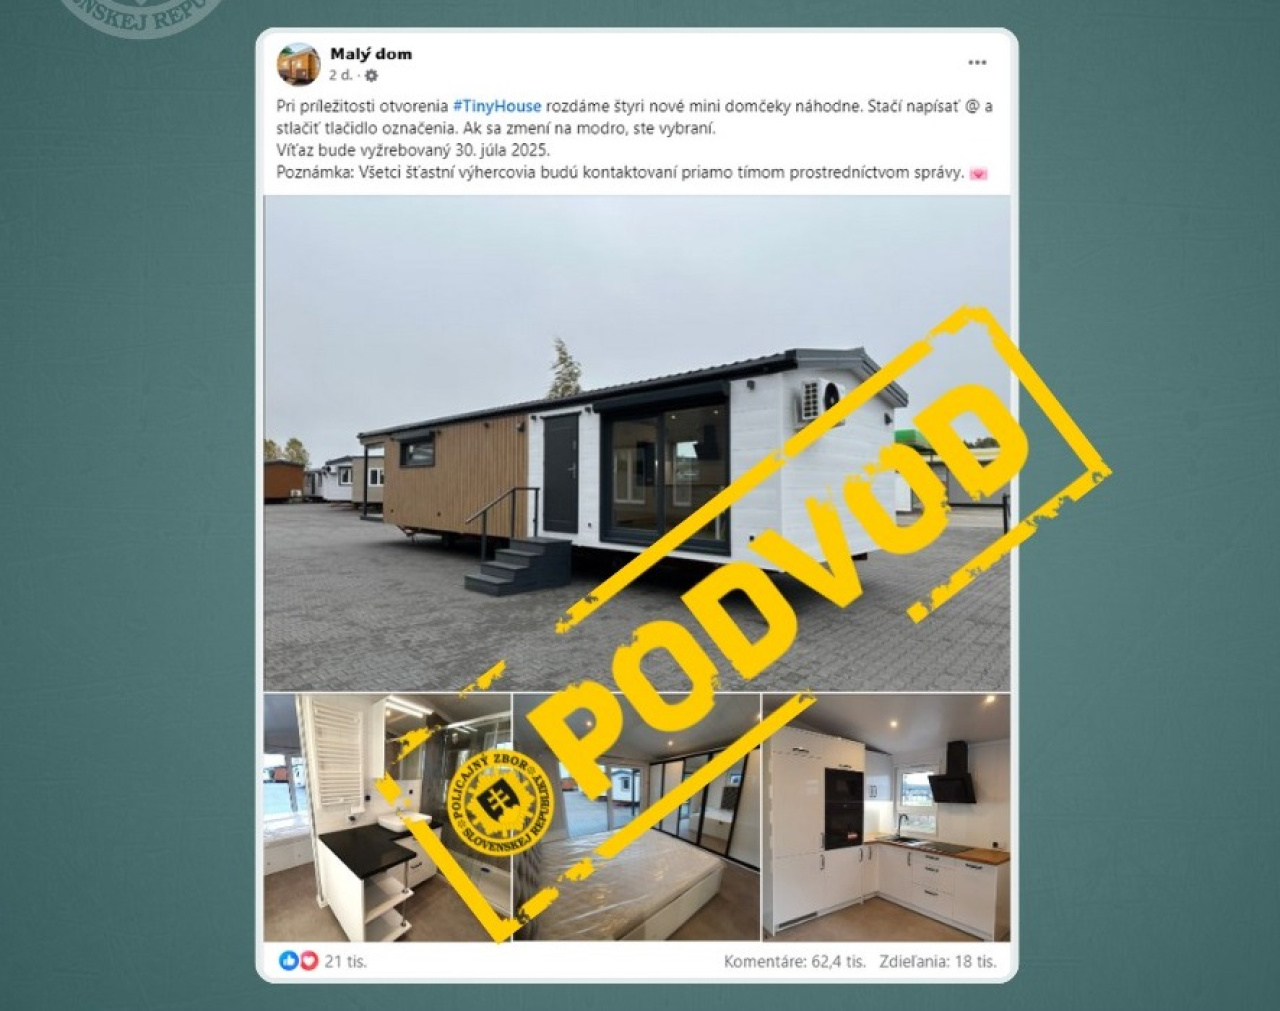Click the post privacy gear icon
Viewport: 1280px width, 1011px height.
click(x=371, y=75)
